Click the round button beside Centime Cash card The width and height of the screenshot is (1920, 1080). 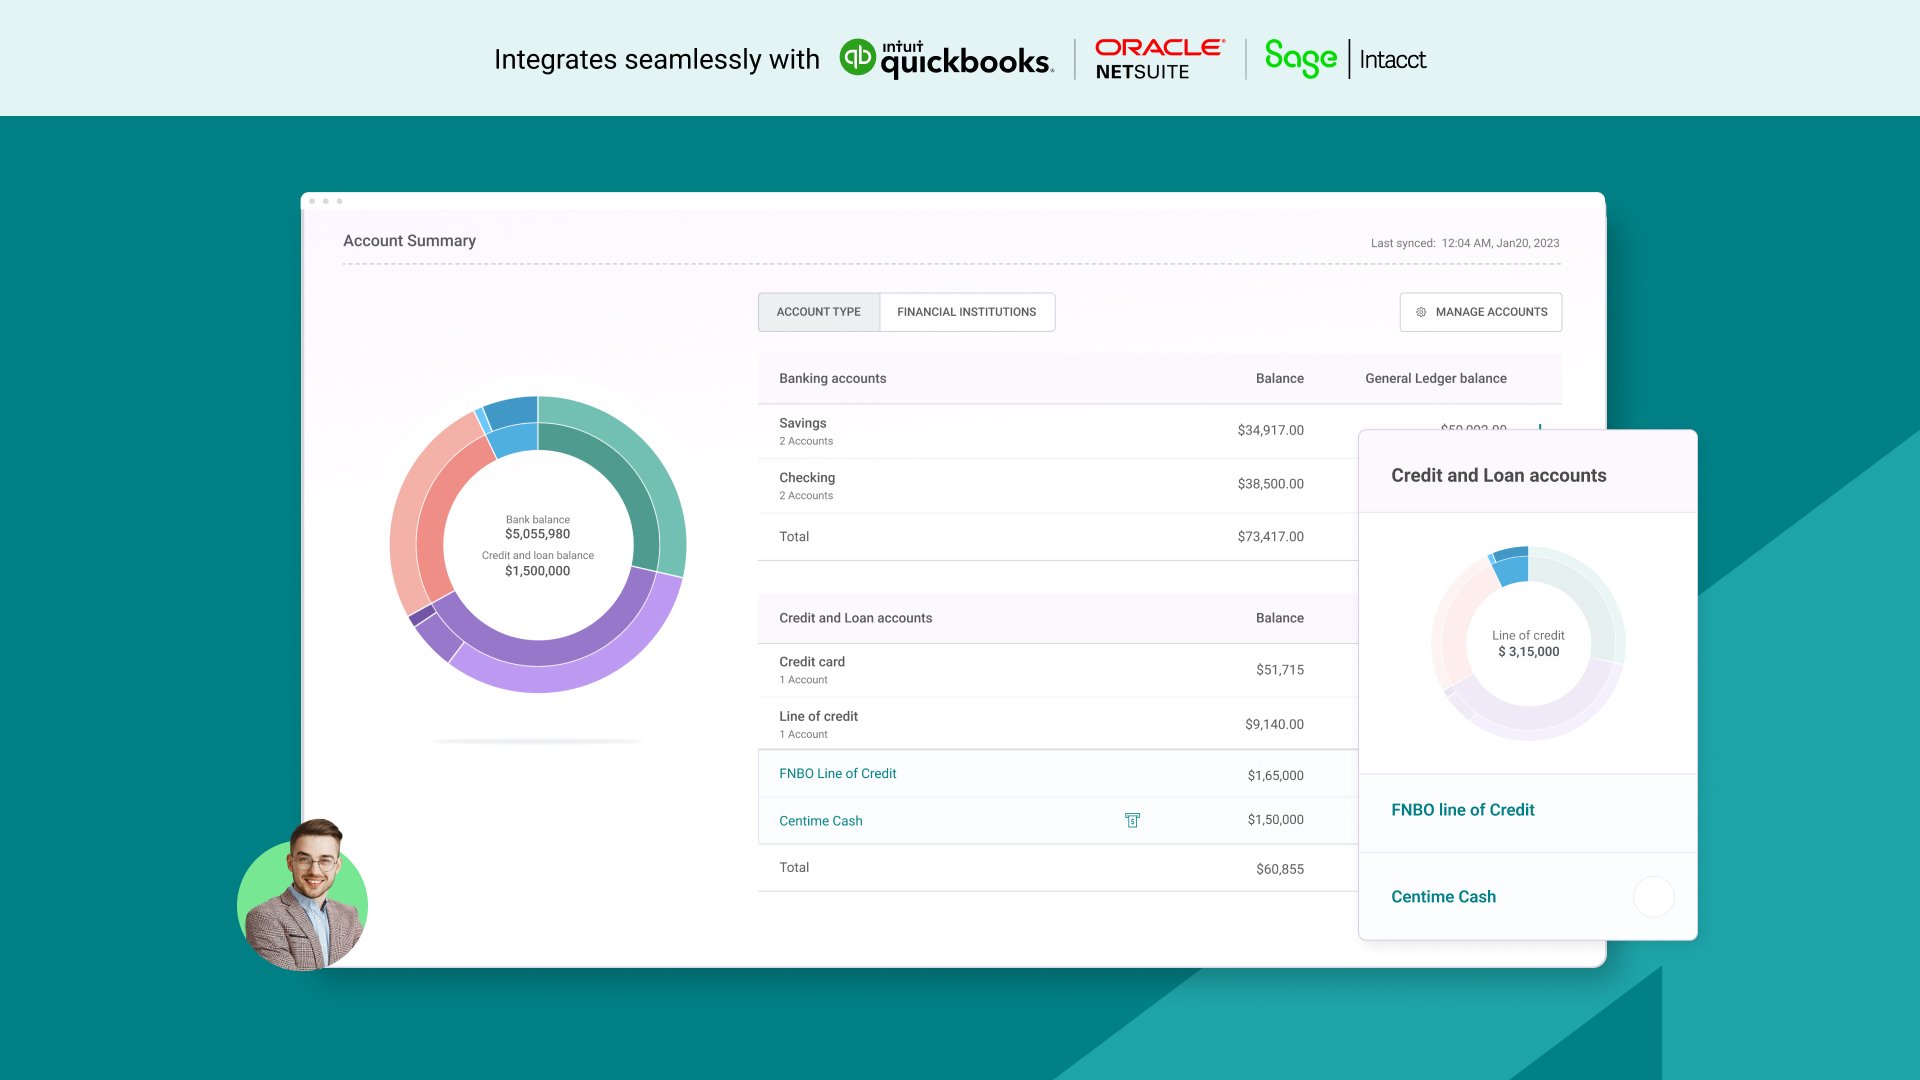tap(1653, 897)
